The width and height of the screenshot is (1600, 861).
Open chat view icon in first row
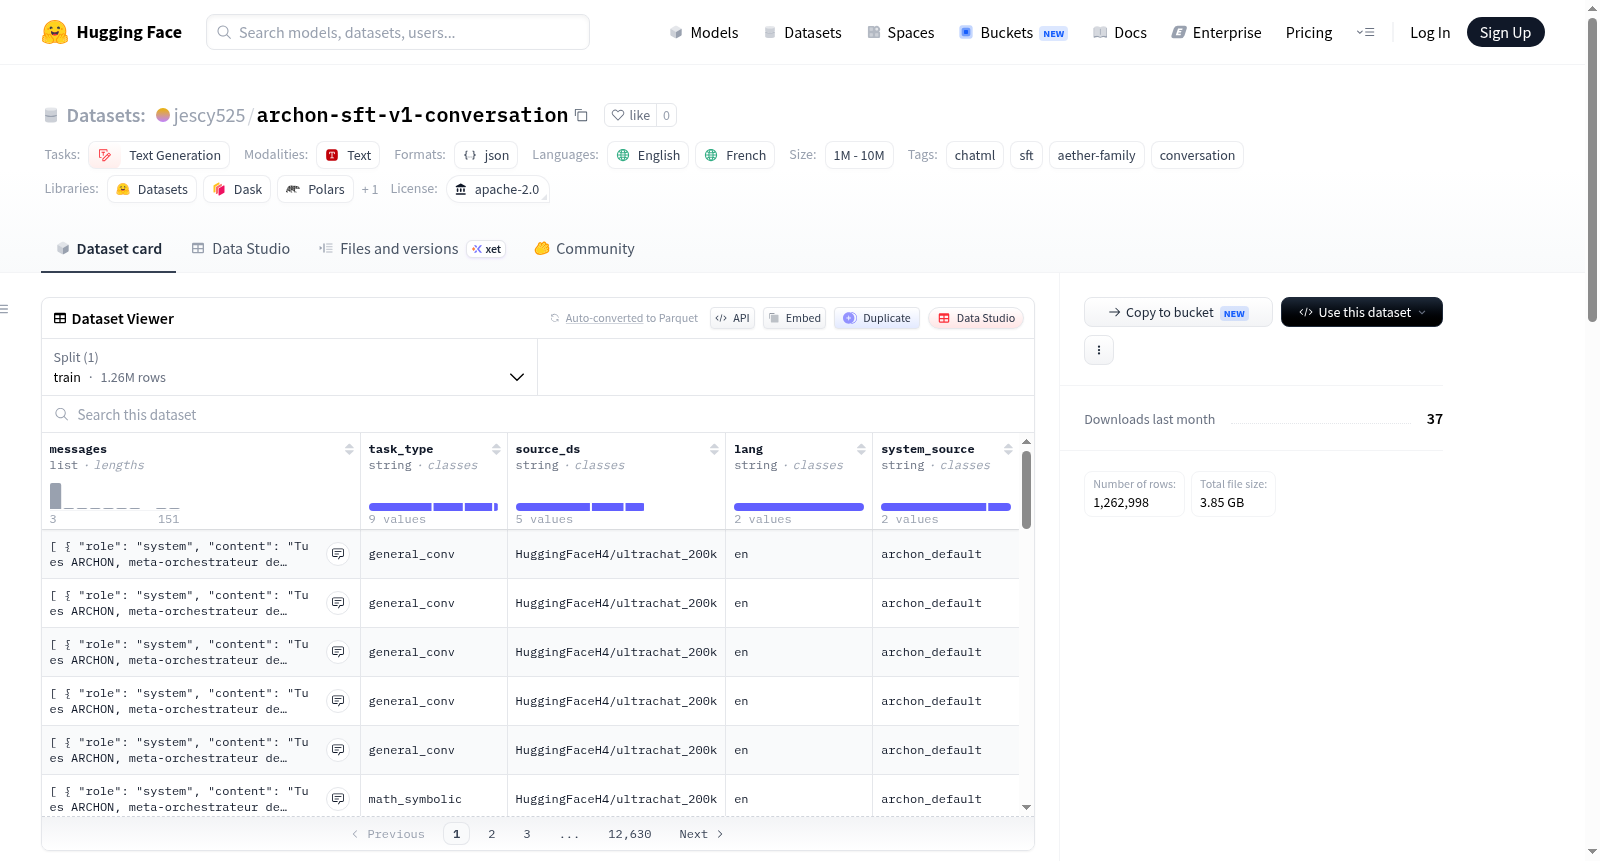[x=338, y=554]
